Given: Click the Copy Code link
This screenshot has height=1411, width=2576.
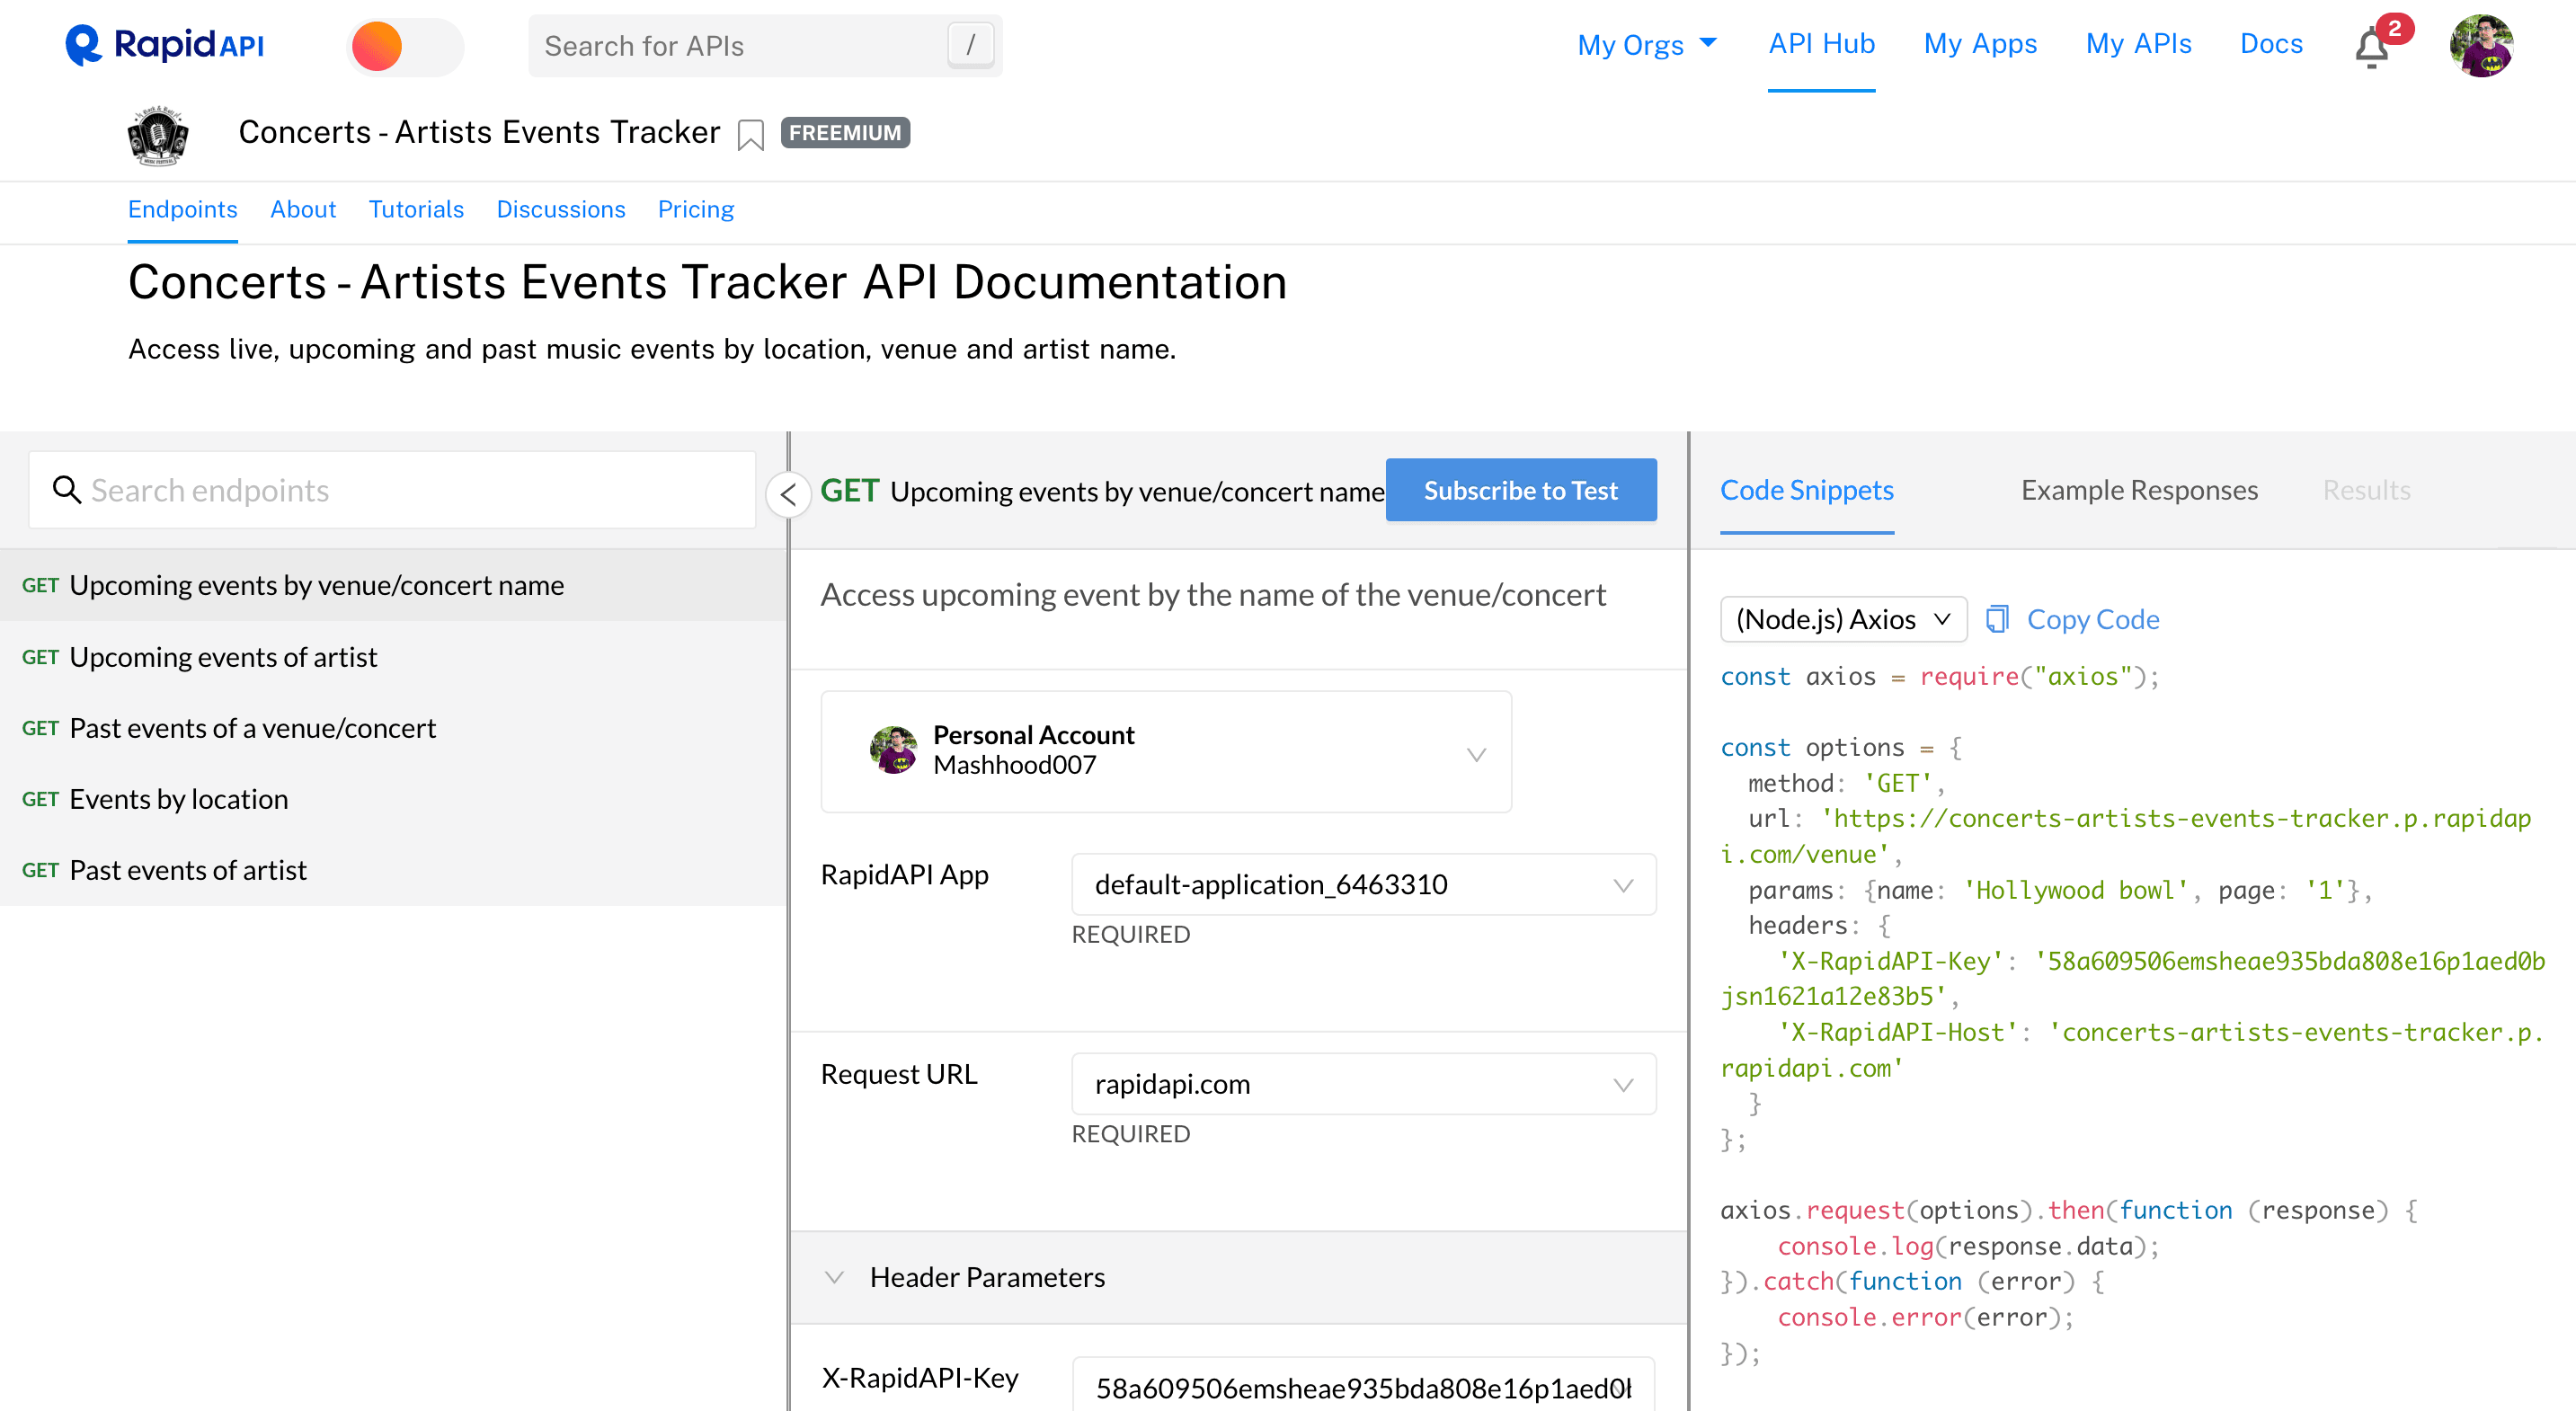Looking at the screenshot, I should [x=2093, y=619].
